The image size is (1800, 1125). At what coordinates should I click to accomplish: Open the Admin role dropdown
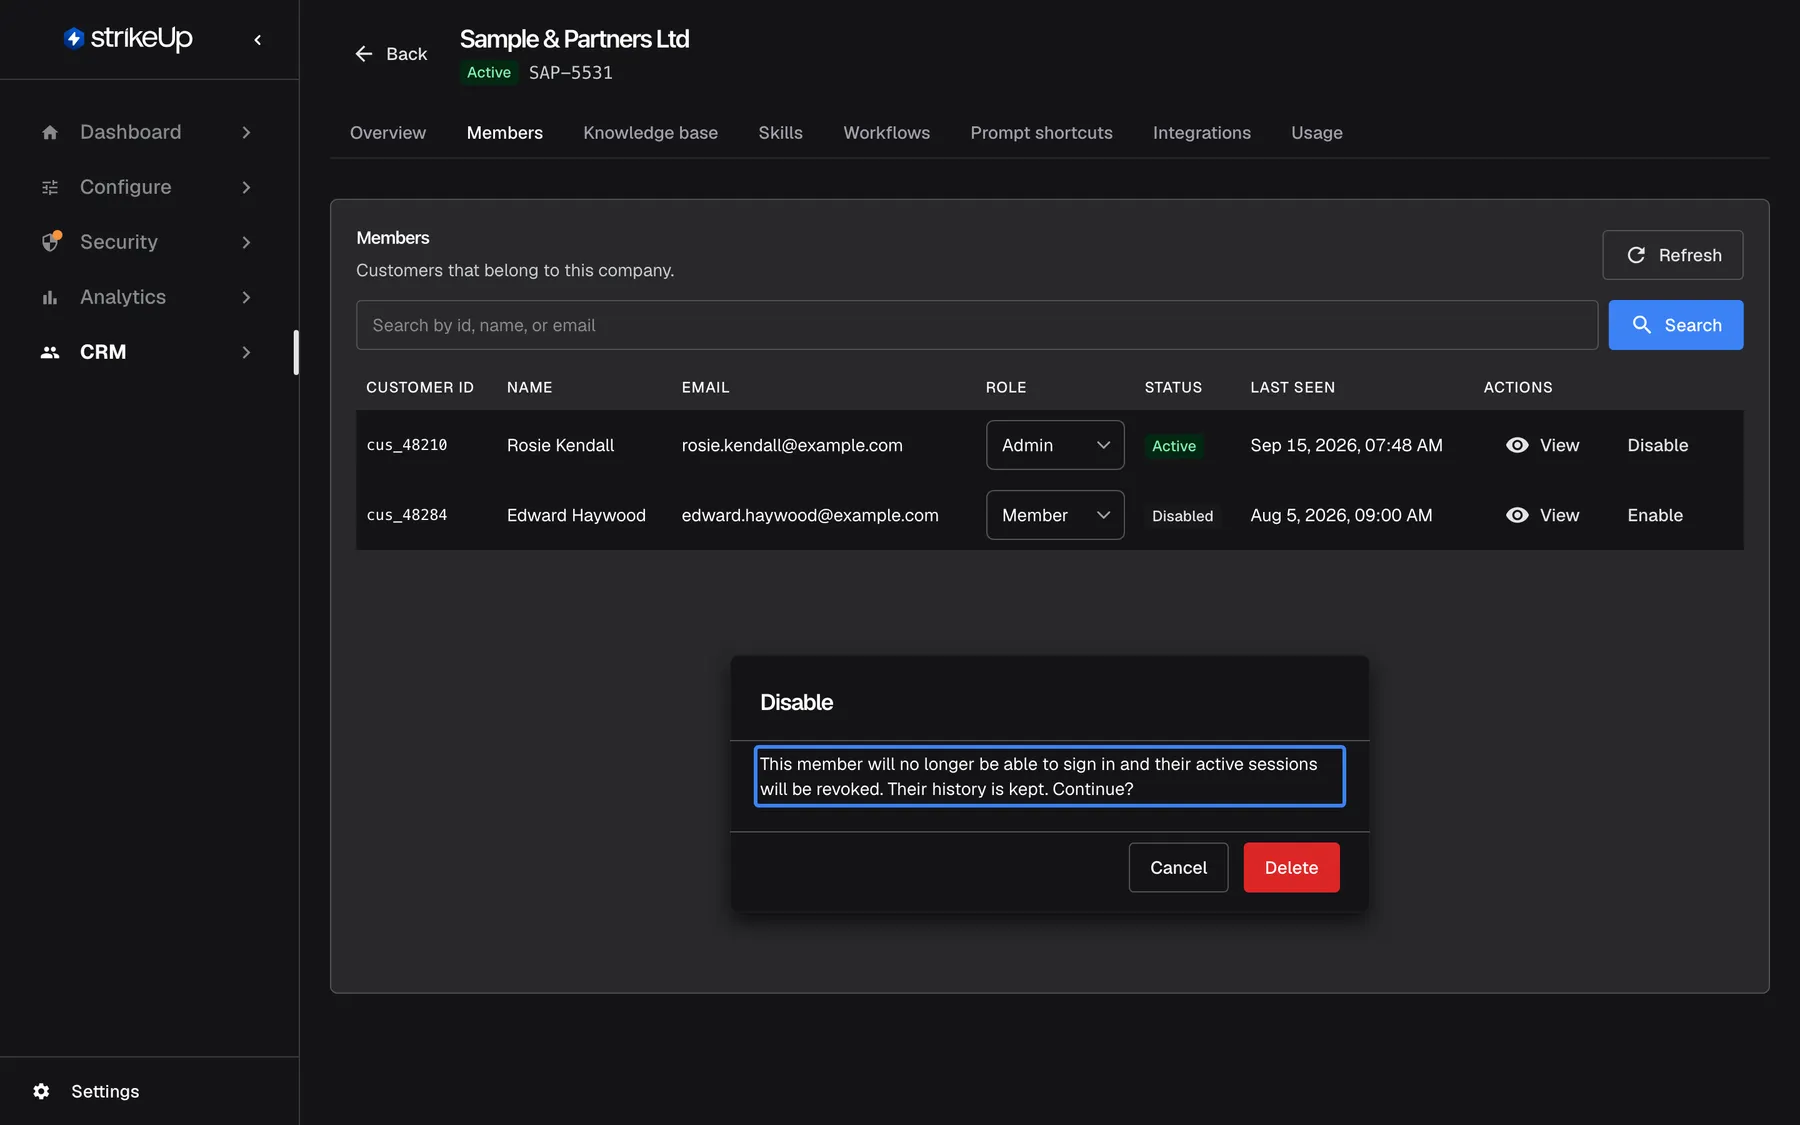click(1055, 445)
